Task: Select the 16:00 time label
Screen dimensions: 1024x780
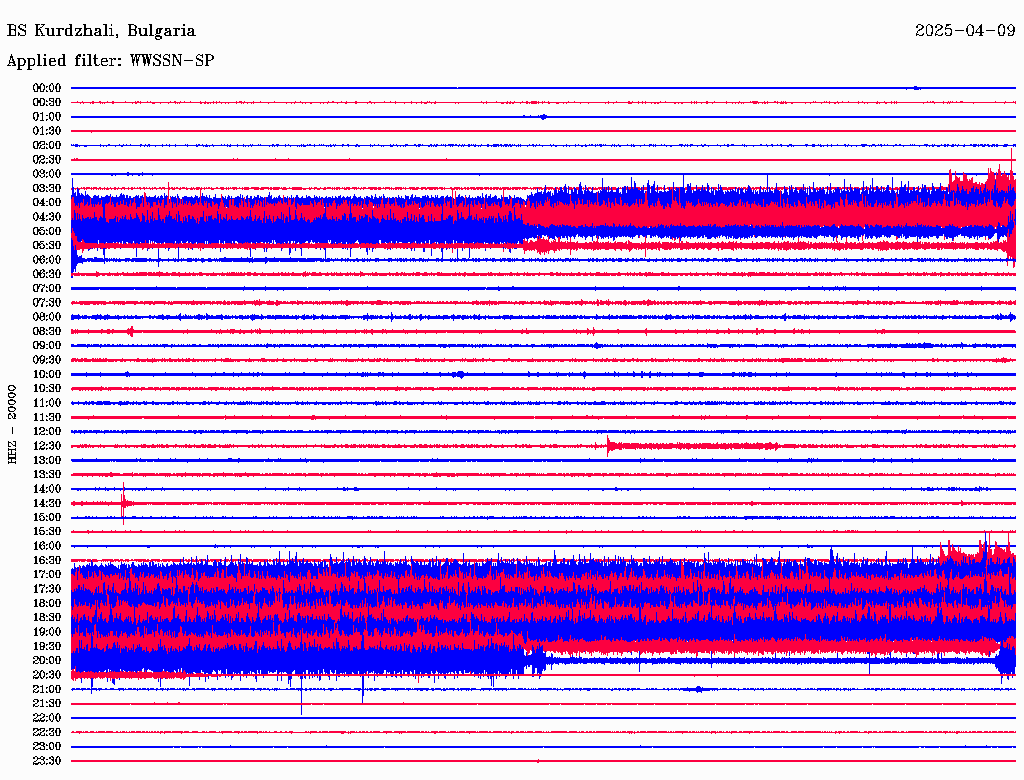Action: (x=47, y=545)
